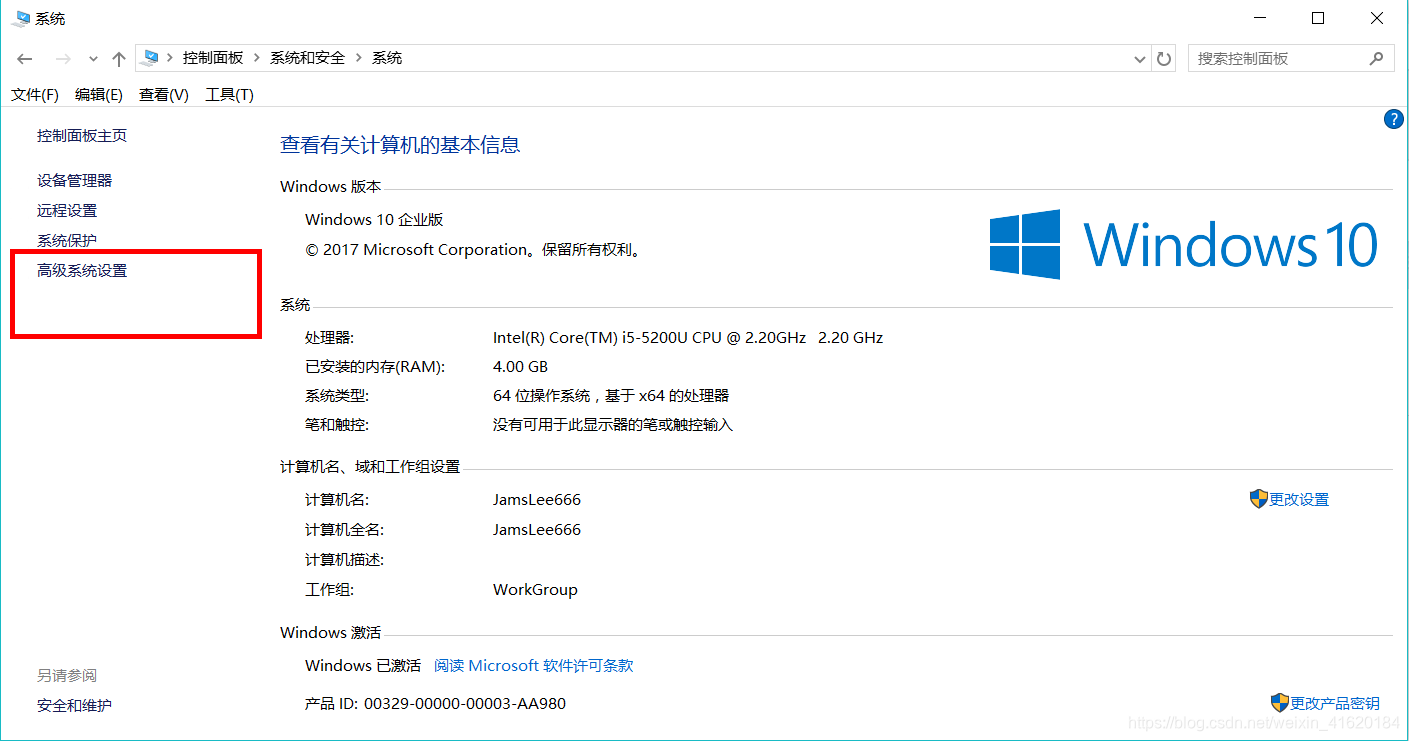Open 设备管理器 link
This screenshot has width=1409, height=741.
pyautogui.click(x=75, y=181)
